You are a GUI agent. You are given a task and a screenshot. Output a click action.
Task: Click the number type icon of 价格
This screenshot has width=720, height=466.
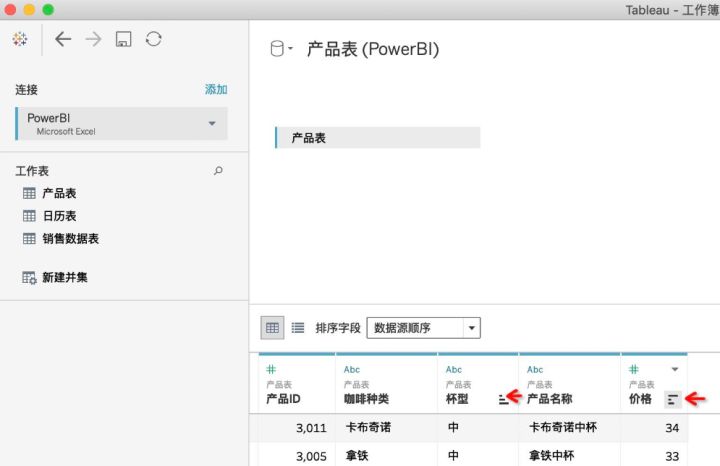point(634,369)
